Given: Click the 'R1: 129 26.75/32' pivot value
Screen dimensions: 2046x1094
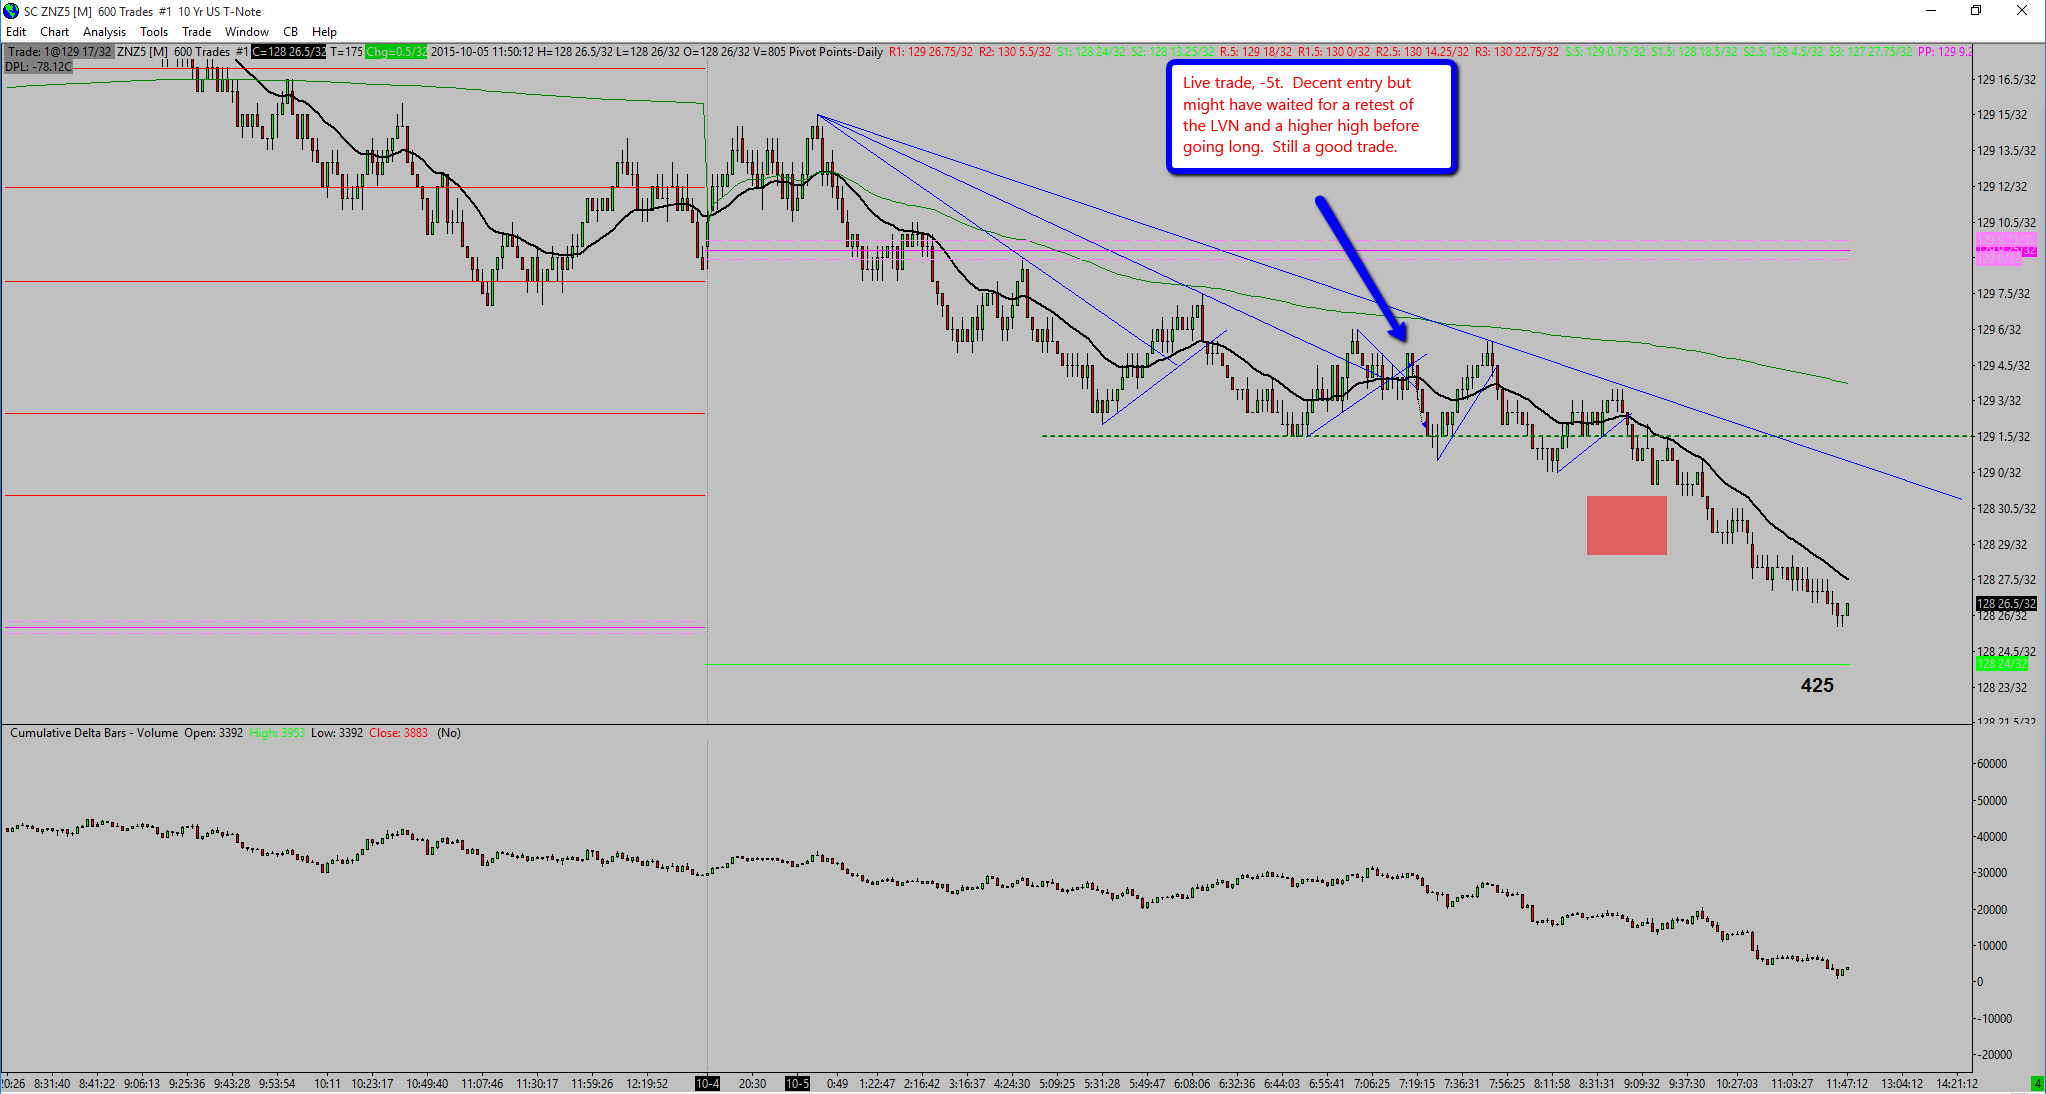Looking at the screenshot, I should pos(930,52).
